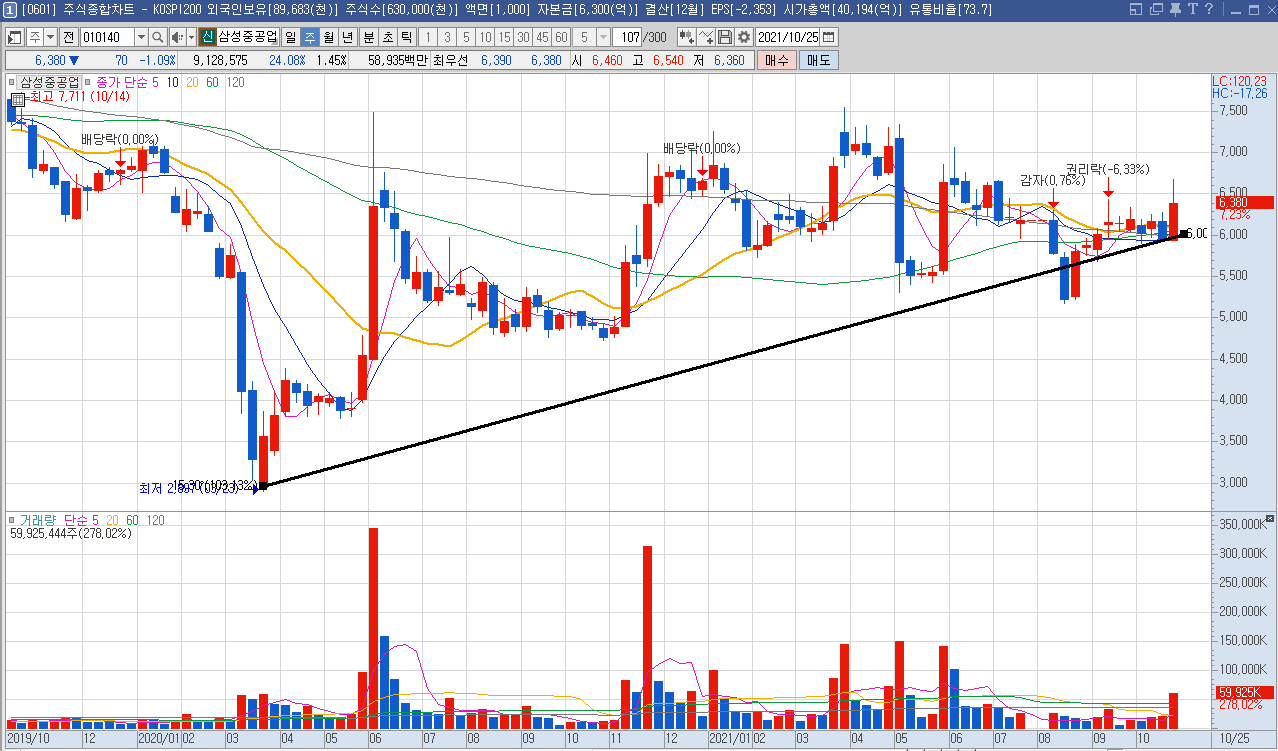
Task: Click the add-candle-indicator toolbar icon
Action: coord(686,37)
